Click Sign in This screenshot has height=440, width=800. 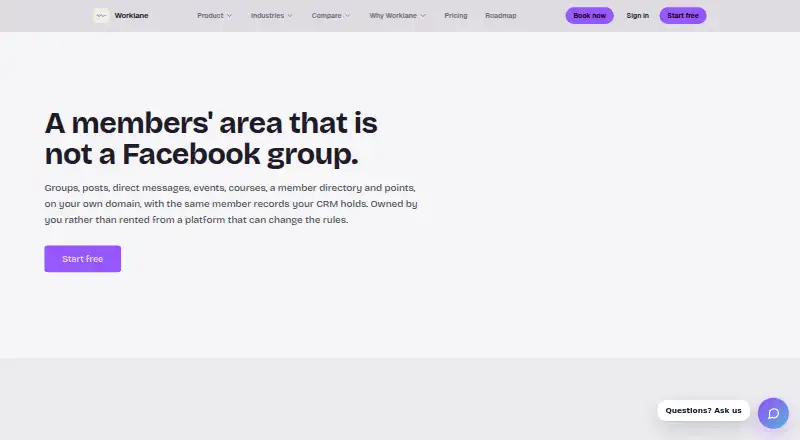(x=637, y=16)
